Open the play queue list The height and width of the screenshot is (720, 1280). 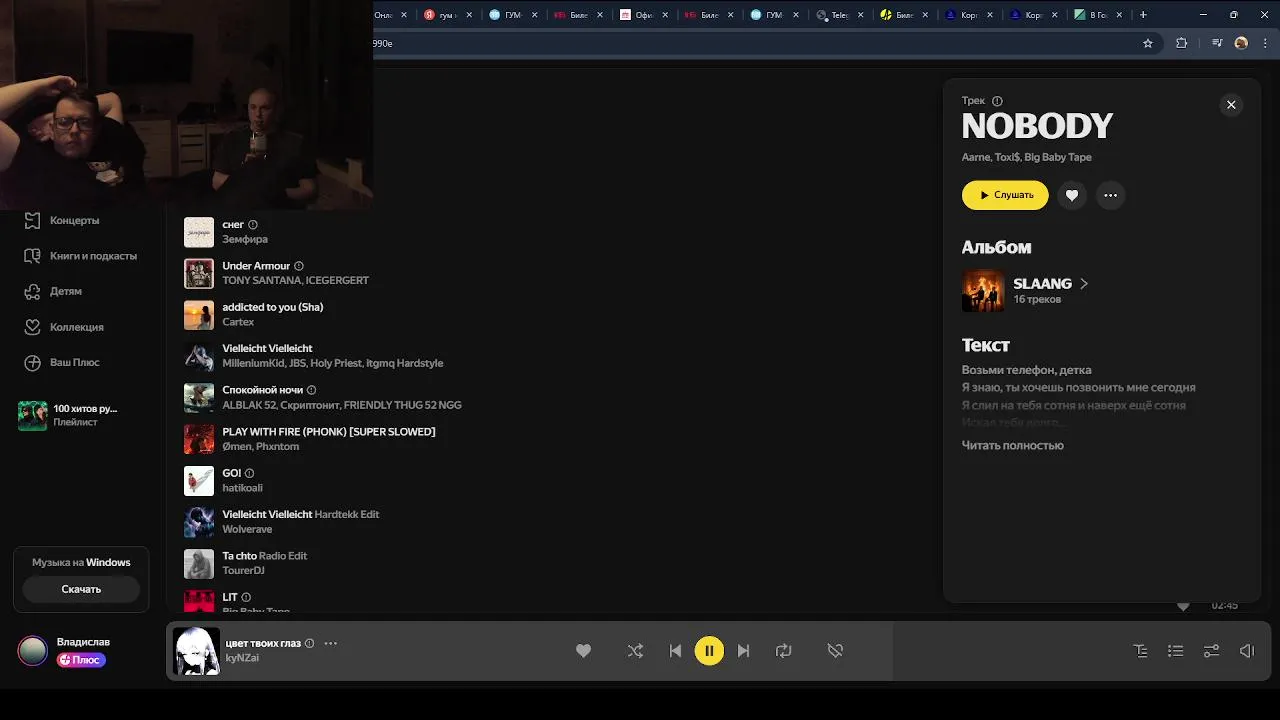tap(1176, 651)
